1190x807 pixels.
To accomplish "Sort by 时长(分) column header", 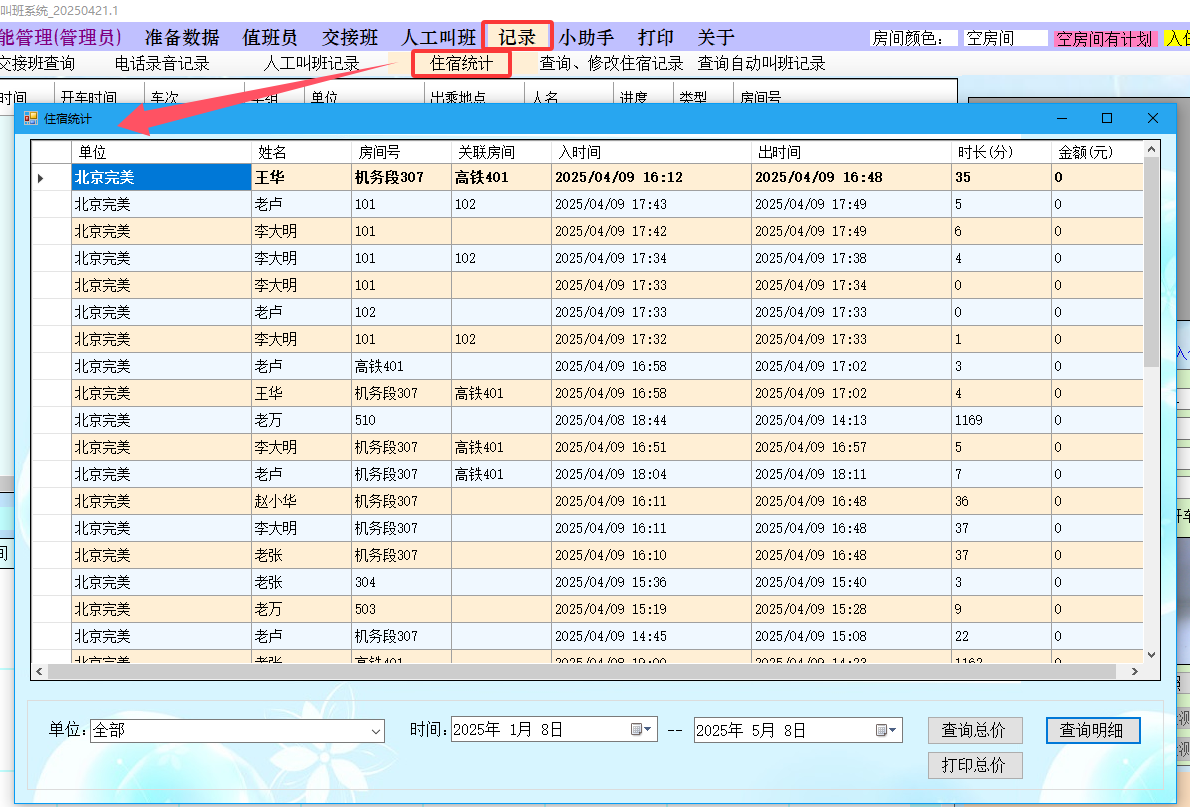I will 1002,152.
